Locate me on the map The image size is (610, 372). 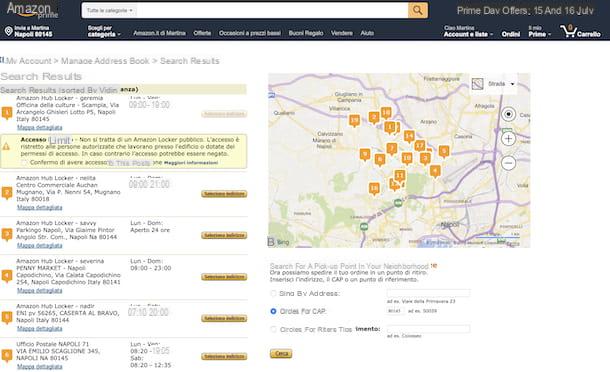[x=508, y=114]
